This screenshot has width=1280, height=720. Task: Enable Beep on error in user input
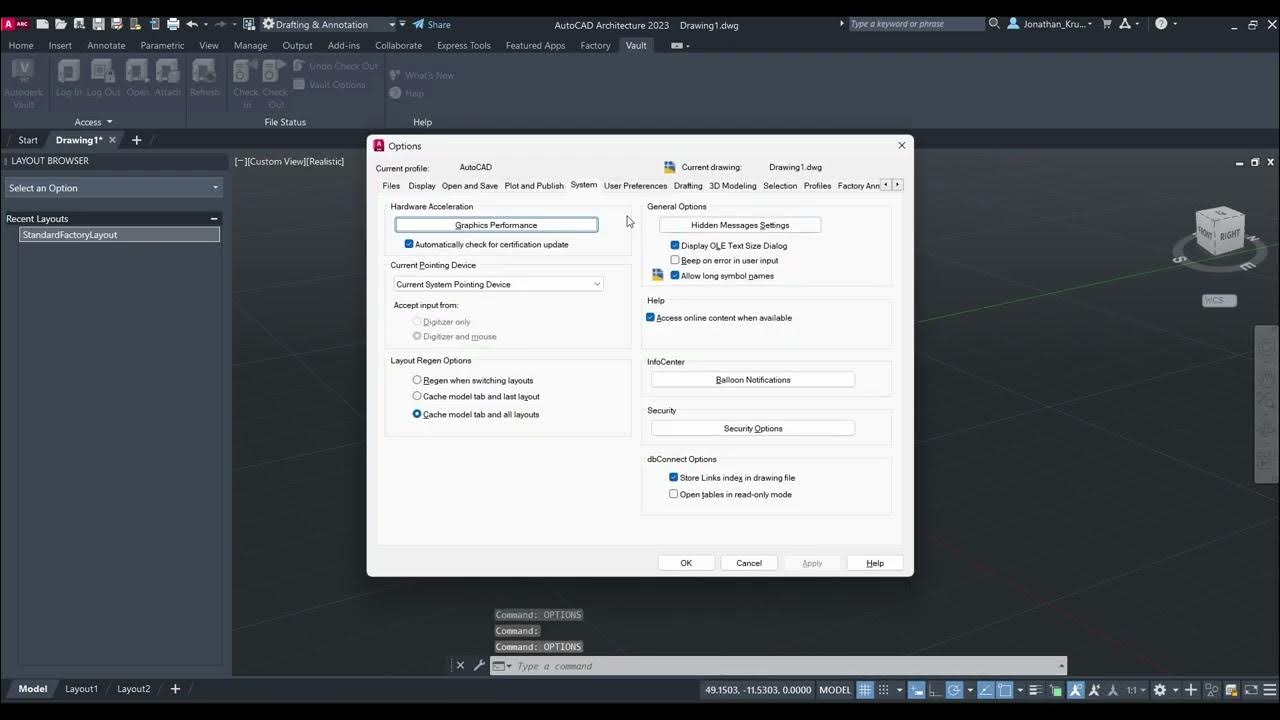coord(675,260)
